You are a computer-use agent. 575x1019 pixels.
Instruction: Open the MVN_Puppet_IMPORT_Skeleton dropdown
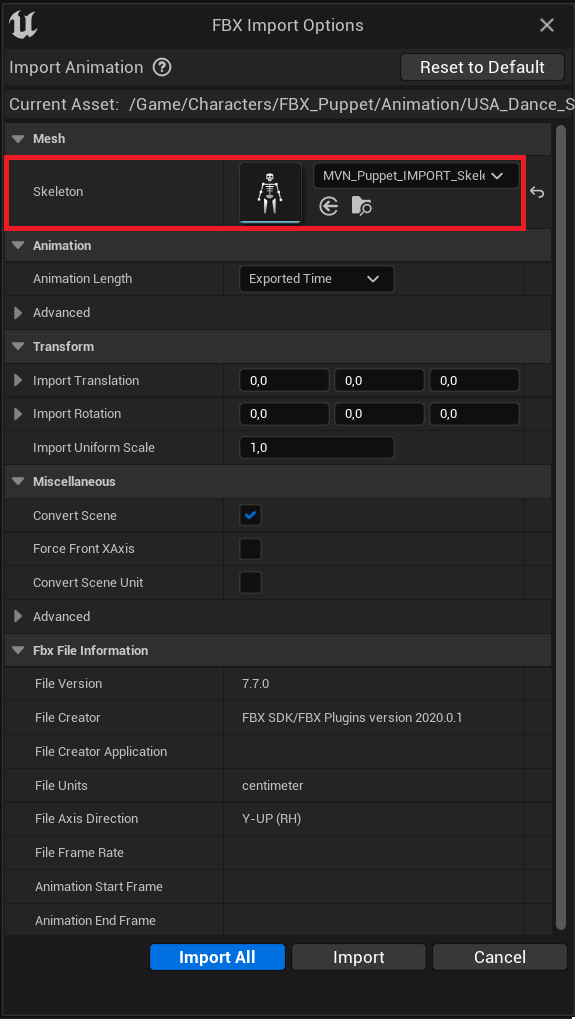[416, 175]
